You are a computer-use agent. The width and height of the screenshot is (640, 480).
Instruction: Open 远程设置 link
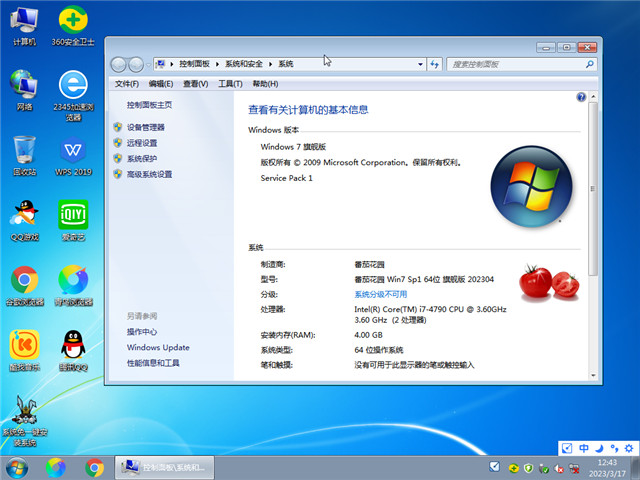coord(142,143)
